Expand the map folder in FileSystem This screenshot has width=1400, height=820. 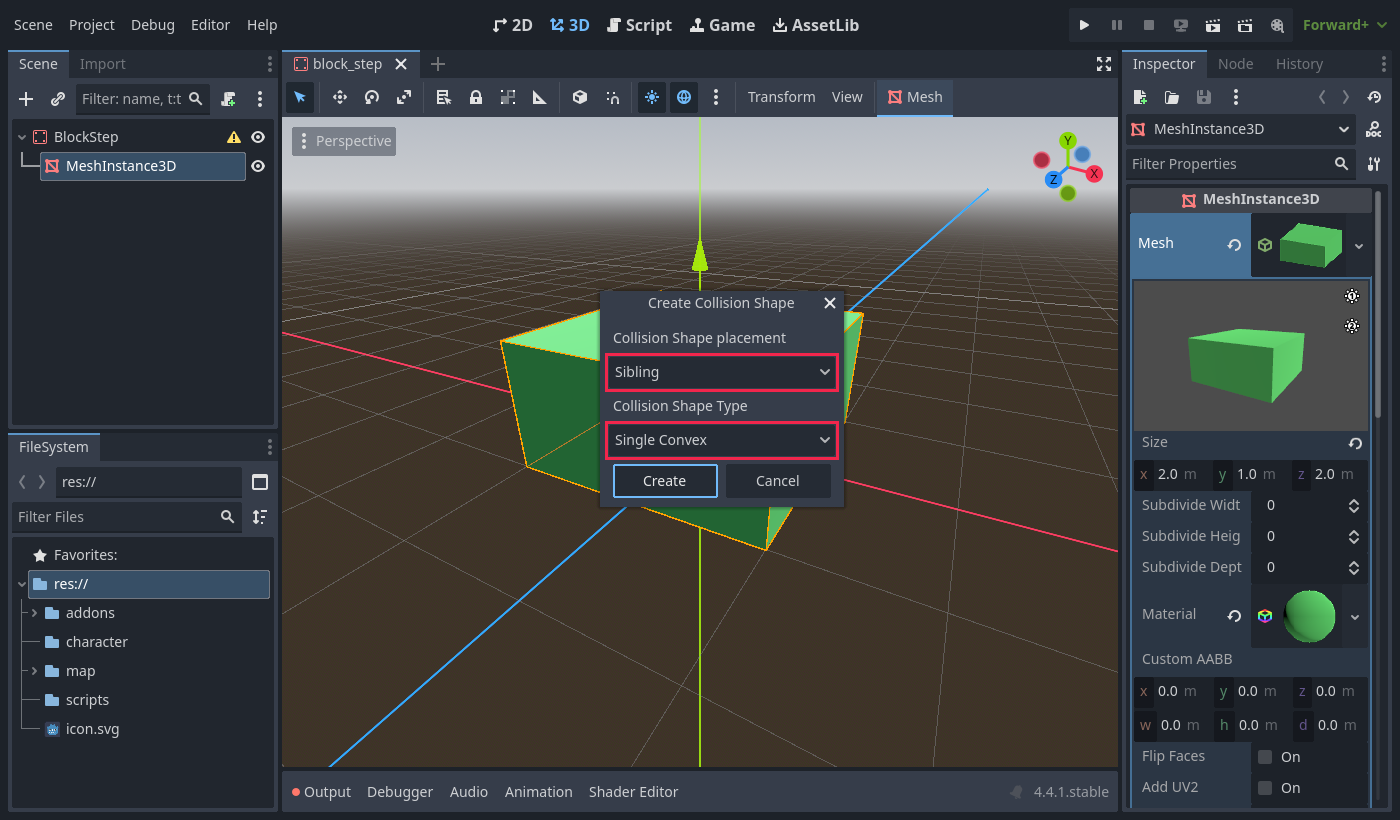pos(34,671)
